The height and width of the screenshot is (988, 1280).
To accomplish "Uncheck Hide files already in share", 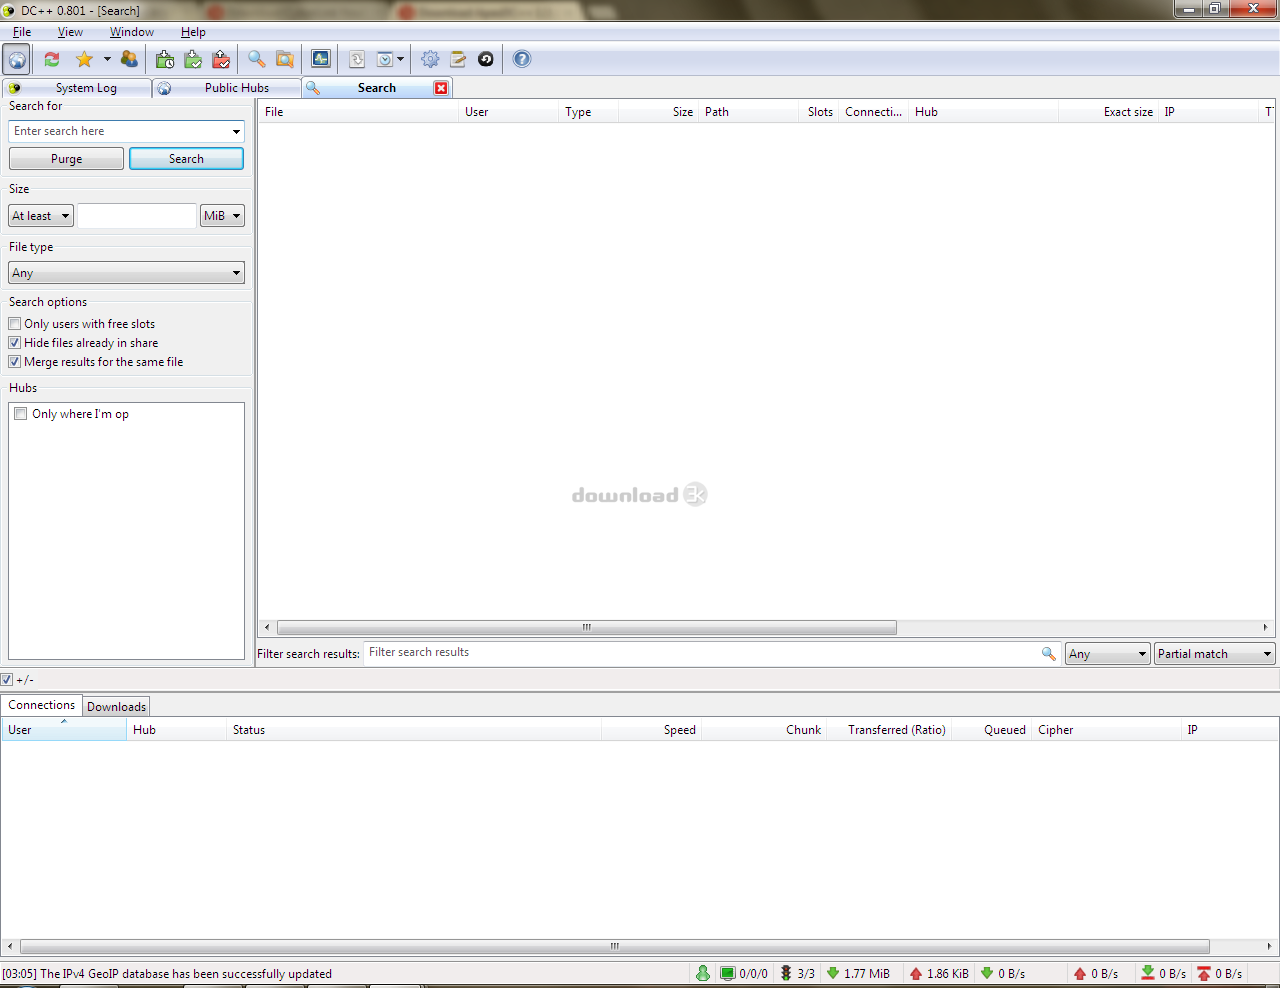I will 15,343.
